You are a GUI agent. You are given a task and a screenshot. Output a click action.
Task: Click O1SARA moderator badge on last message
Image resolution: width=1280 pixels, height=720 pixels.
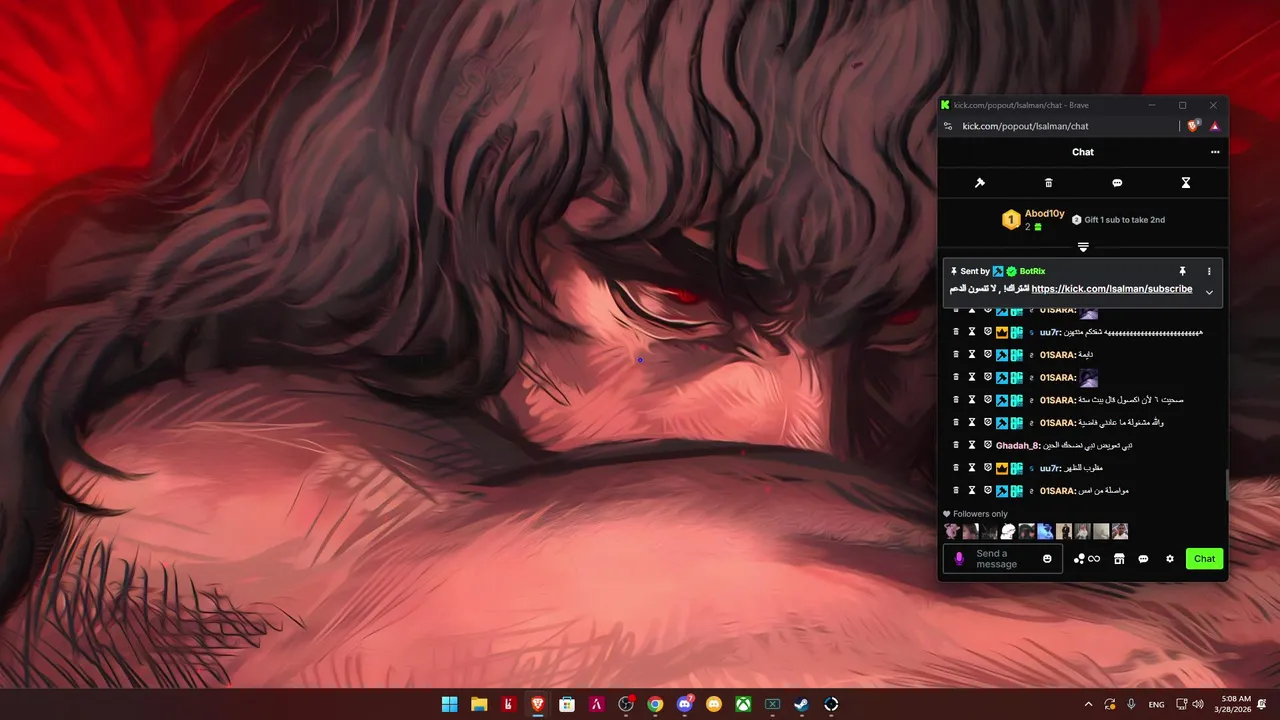[x=1001, y=491]
